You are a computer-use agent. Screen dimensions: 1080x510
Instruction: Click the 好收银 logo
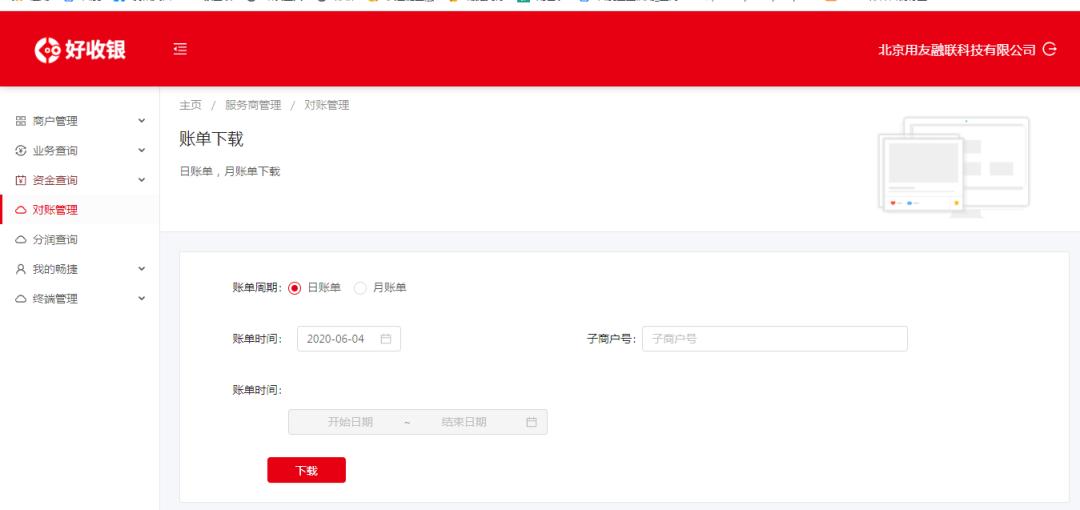(80, 50)
